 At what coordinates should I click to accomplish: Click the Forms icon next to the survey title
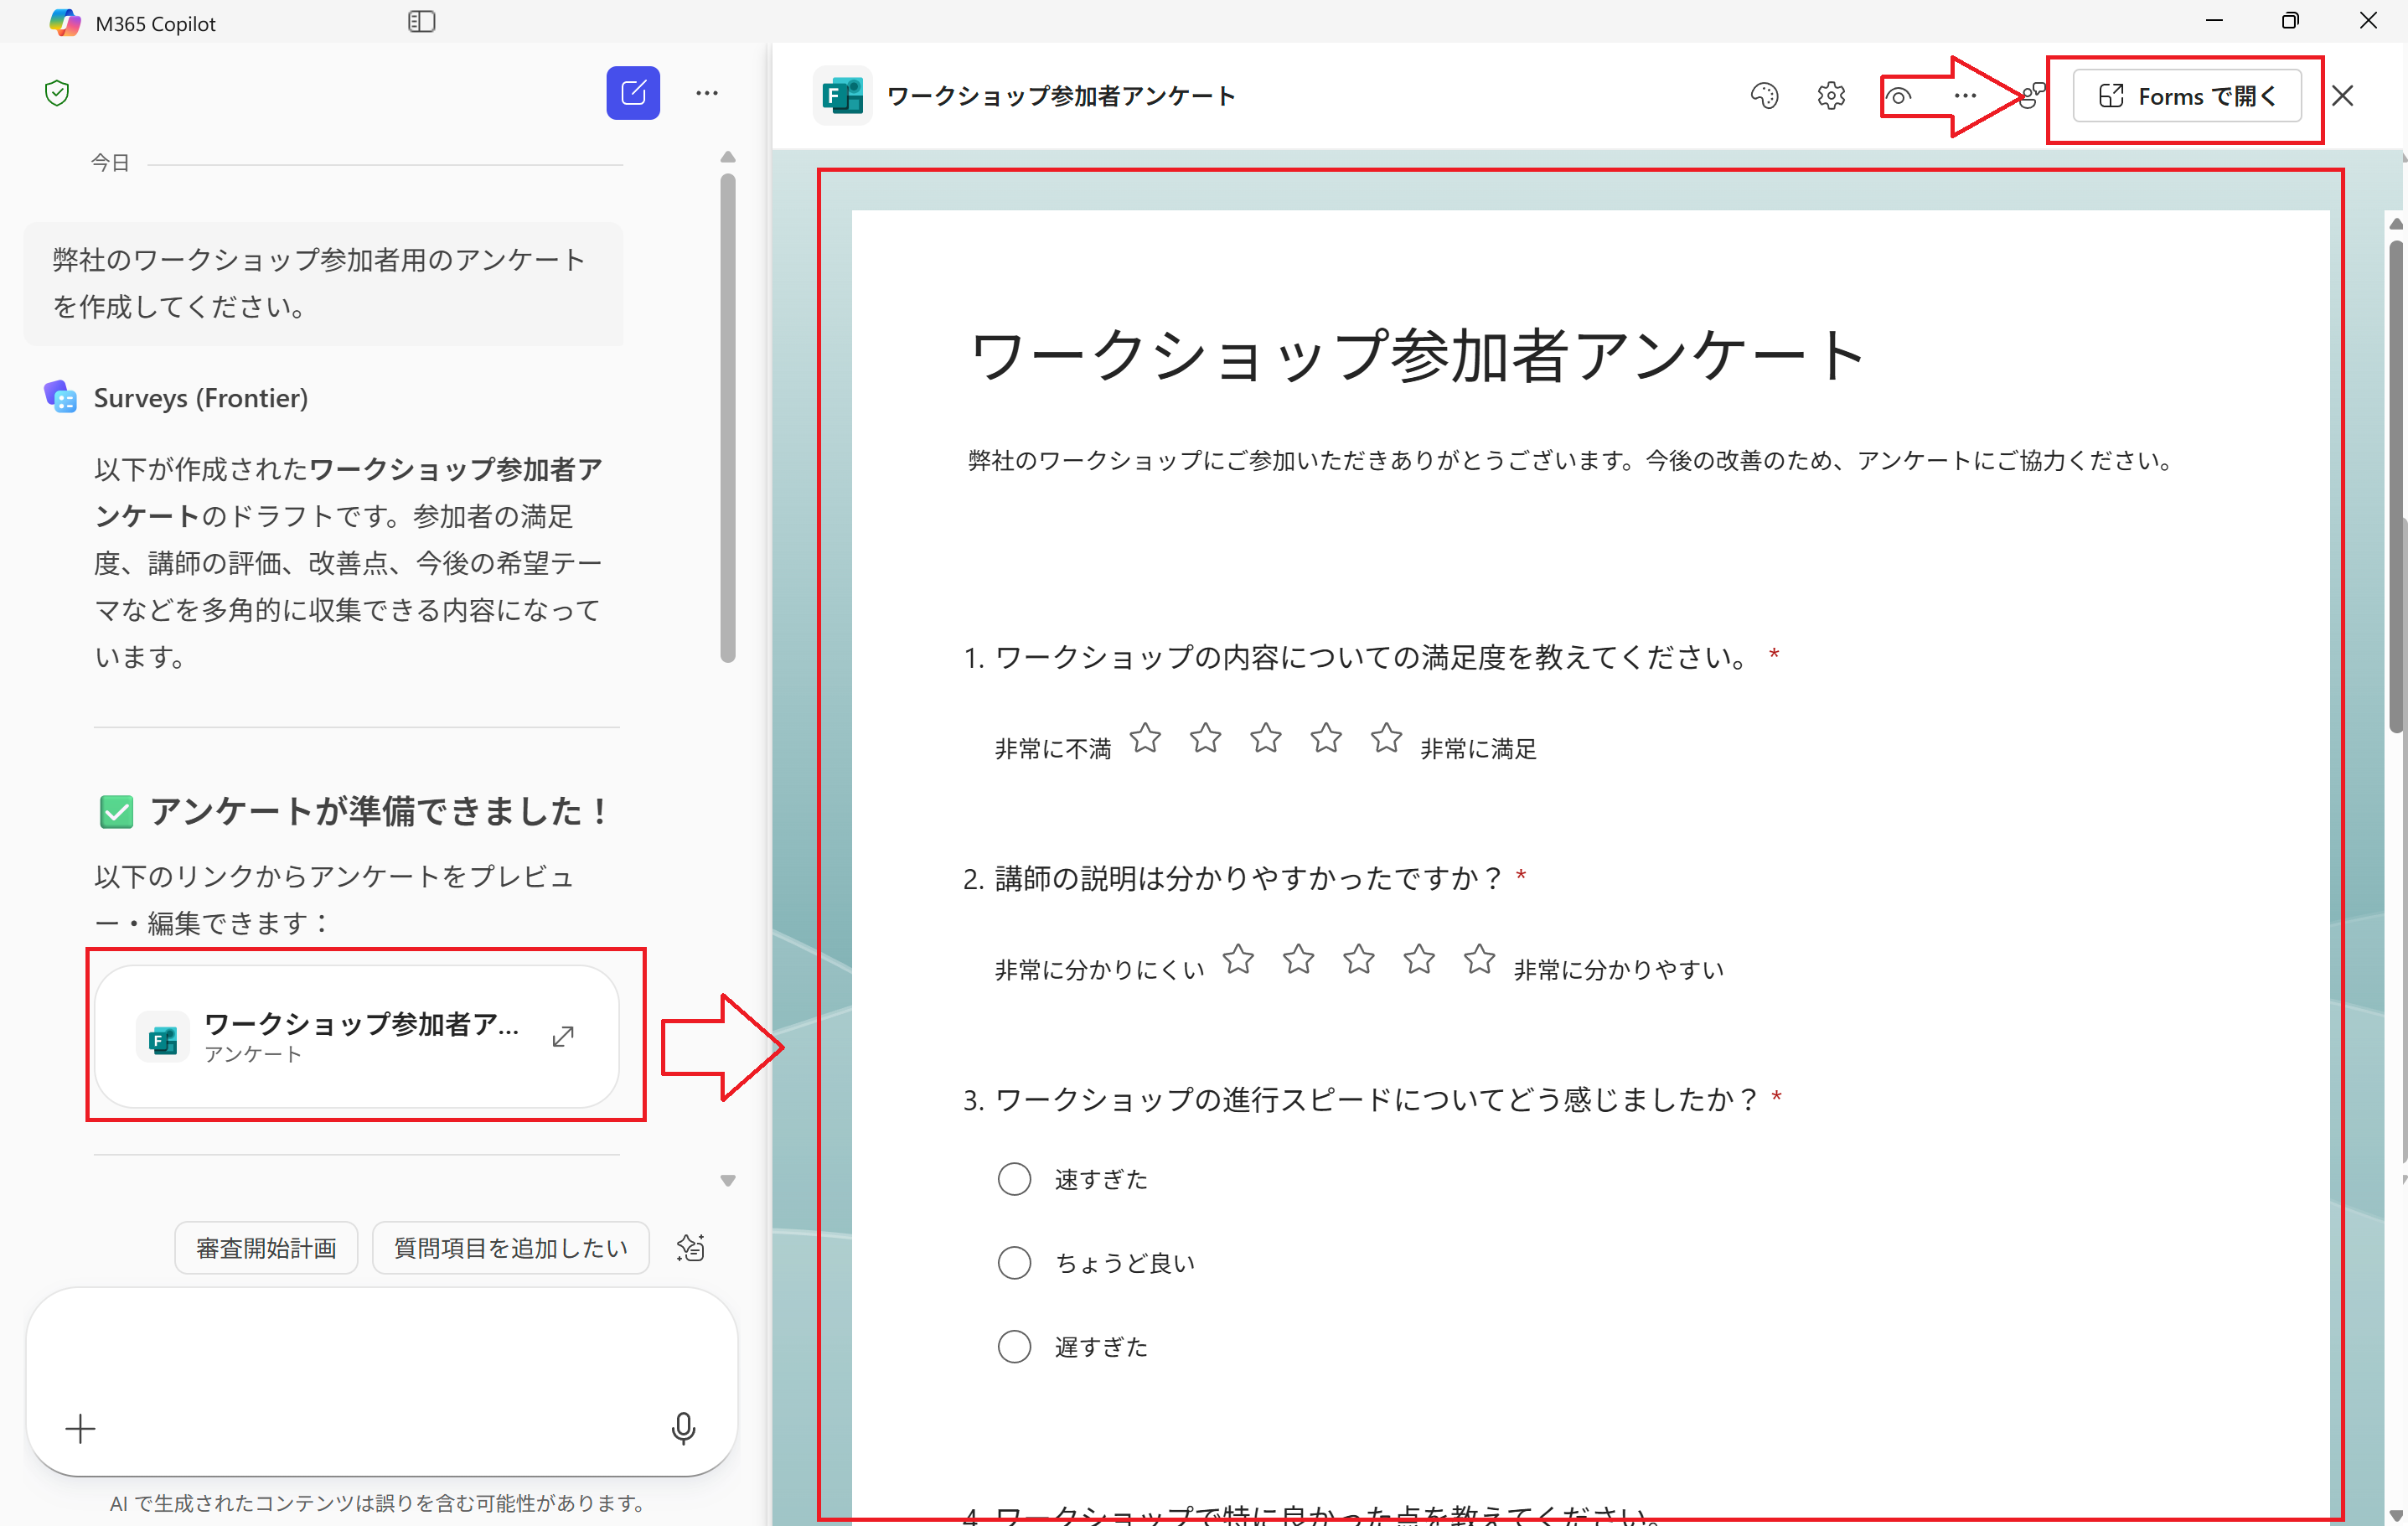tap(843, 95)
